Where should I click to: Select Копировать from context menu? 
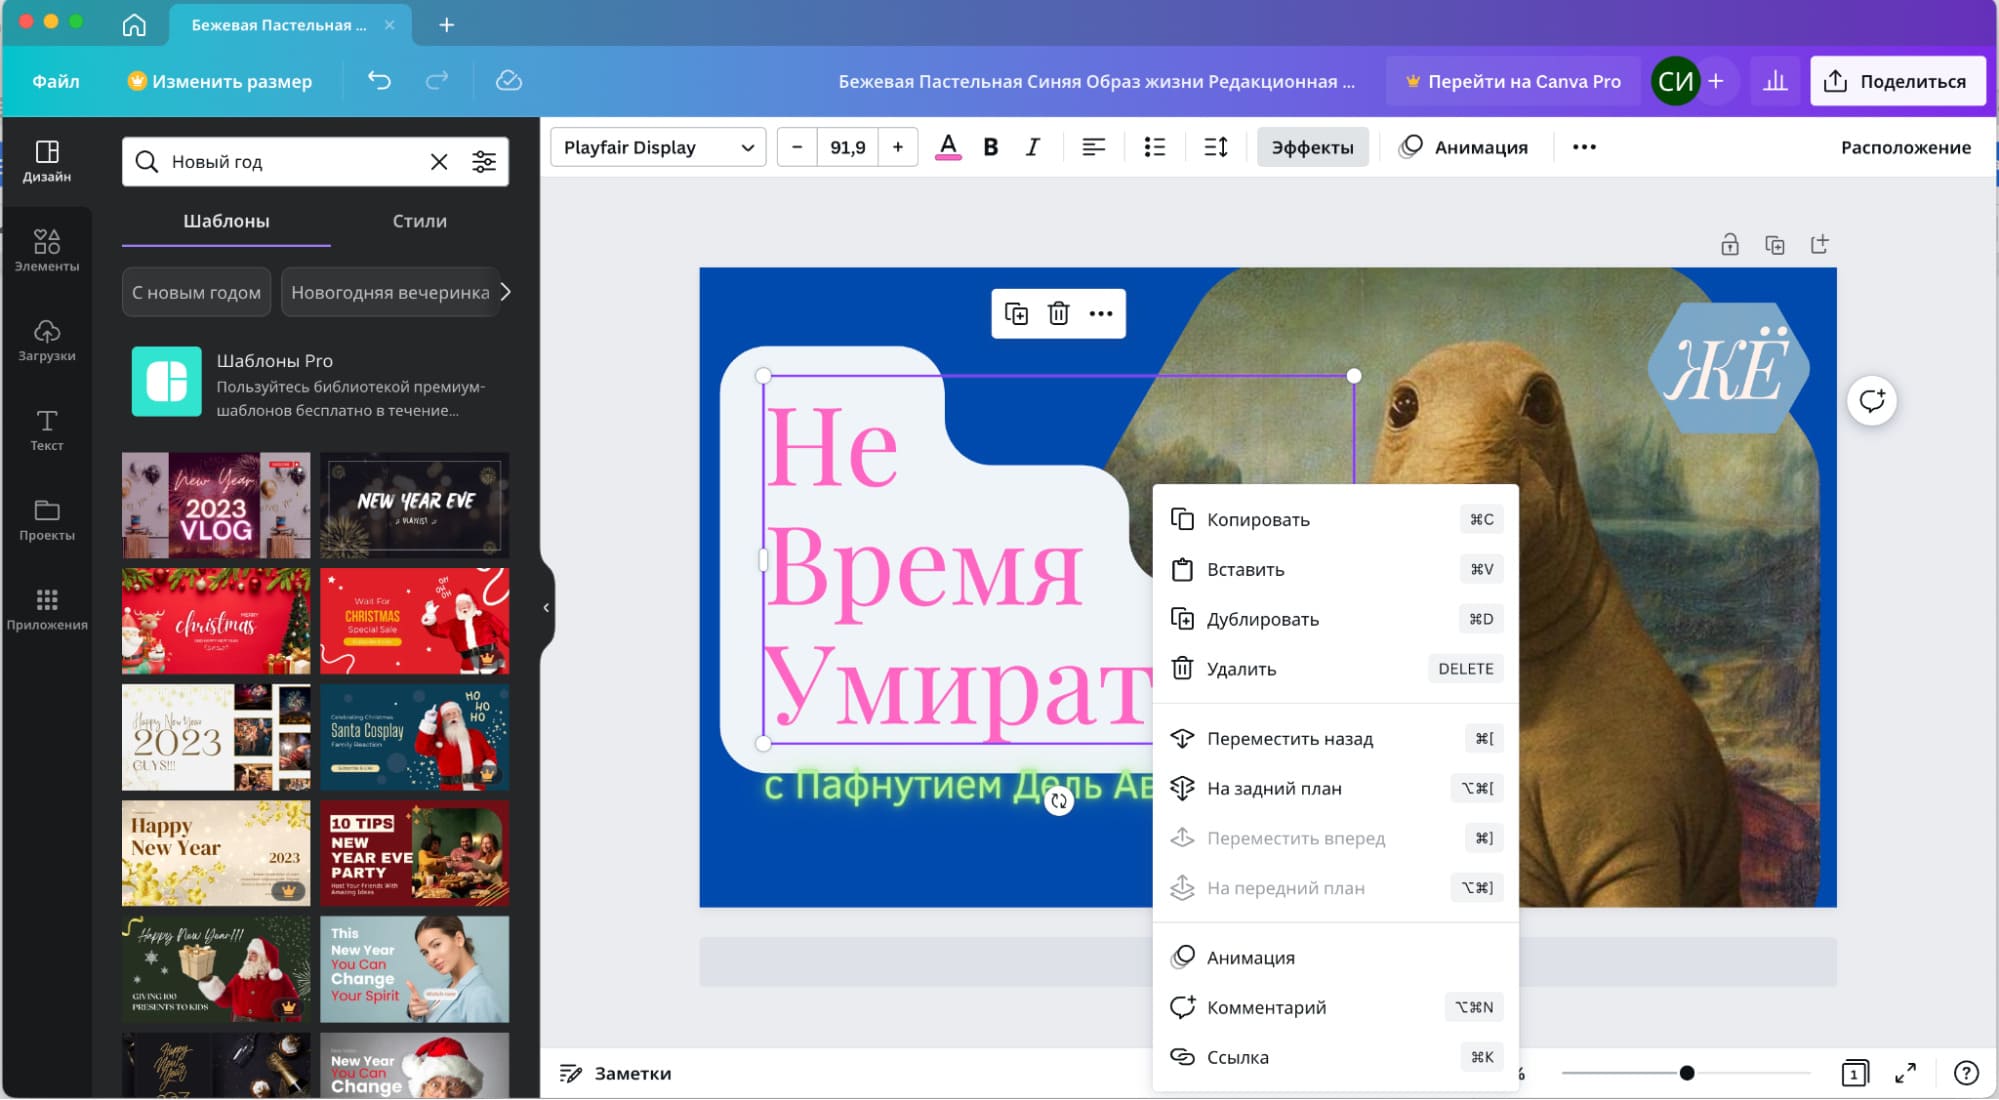[1335, 519]
